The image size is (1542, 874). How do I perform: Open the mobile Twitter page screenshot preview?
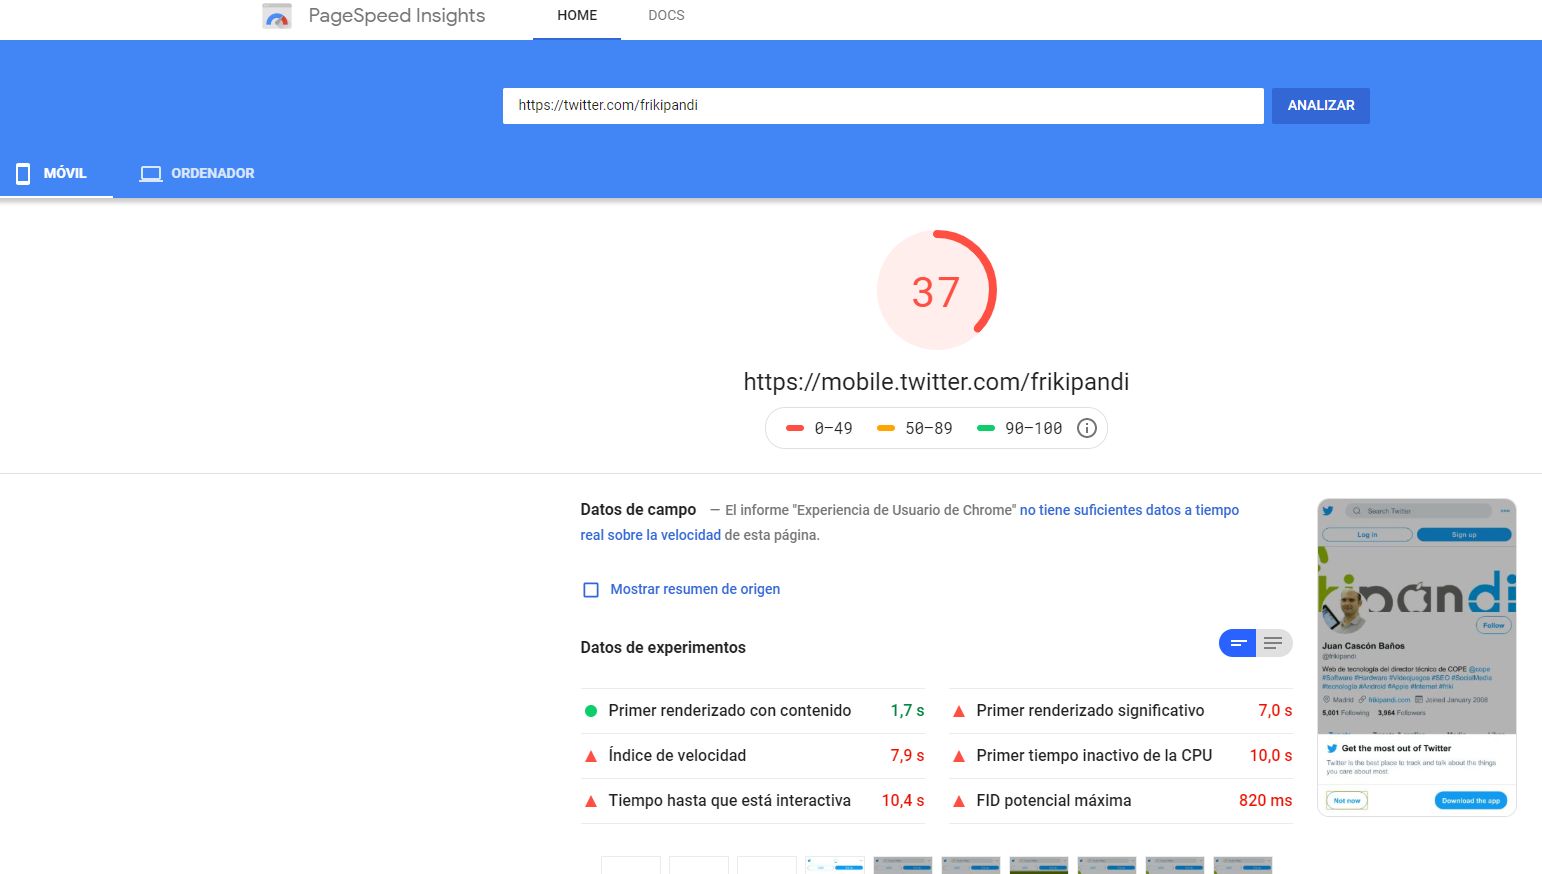click(1417, 657)
